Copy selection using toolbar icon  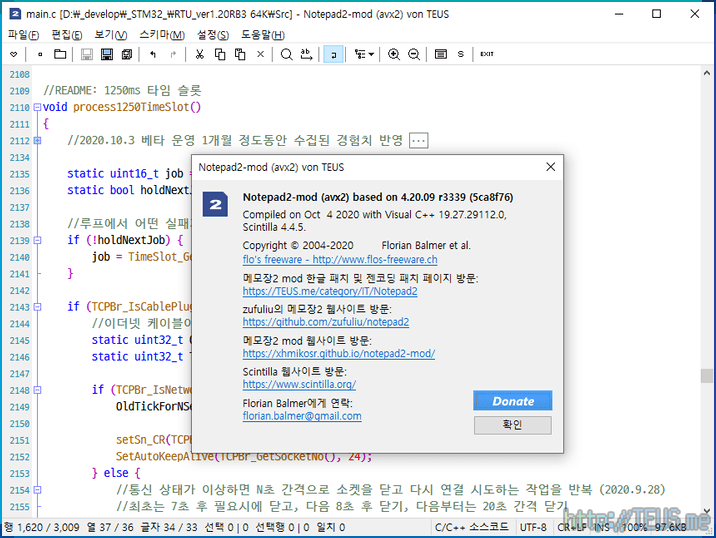click(x=220, y=54)
